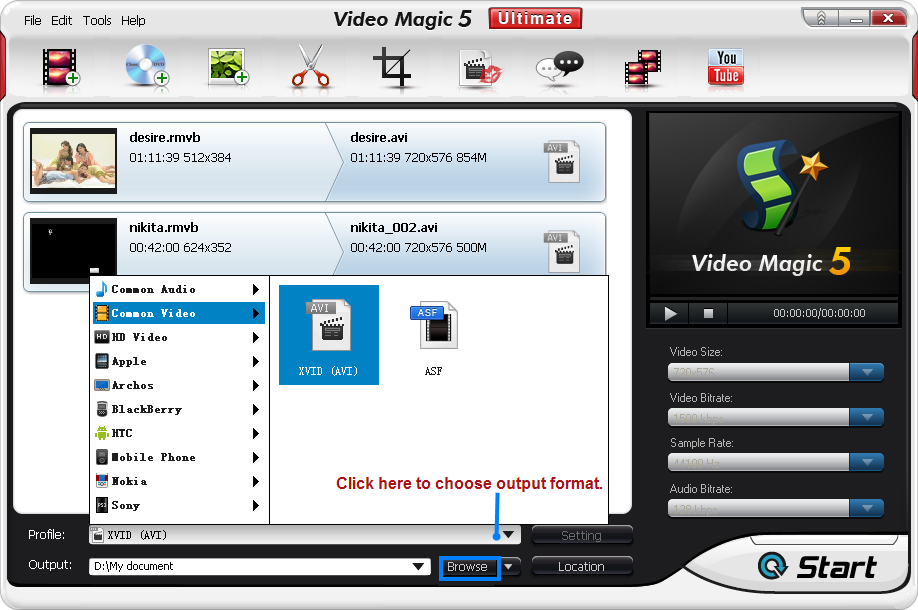918x610 pixels.
Task: Select the Common Video category
Action: pyautogui.click(x=179, y=313)
